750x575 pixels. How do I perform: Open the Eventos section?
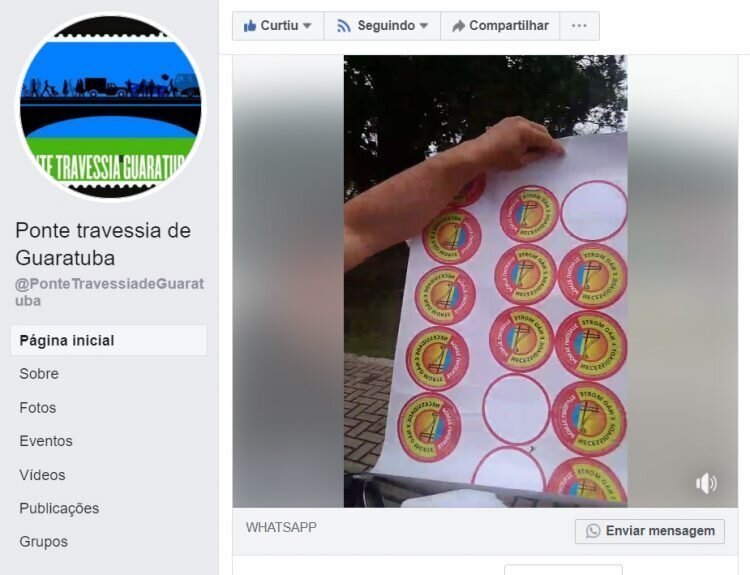click(x=46, y=441)
